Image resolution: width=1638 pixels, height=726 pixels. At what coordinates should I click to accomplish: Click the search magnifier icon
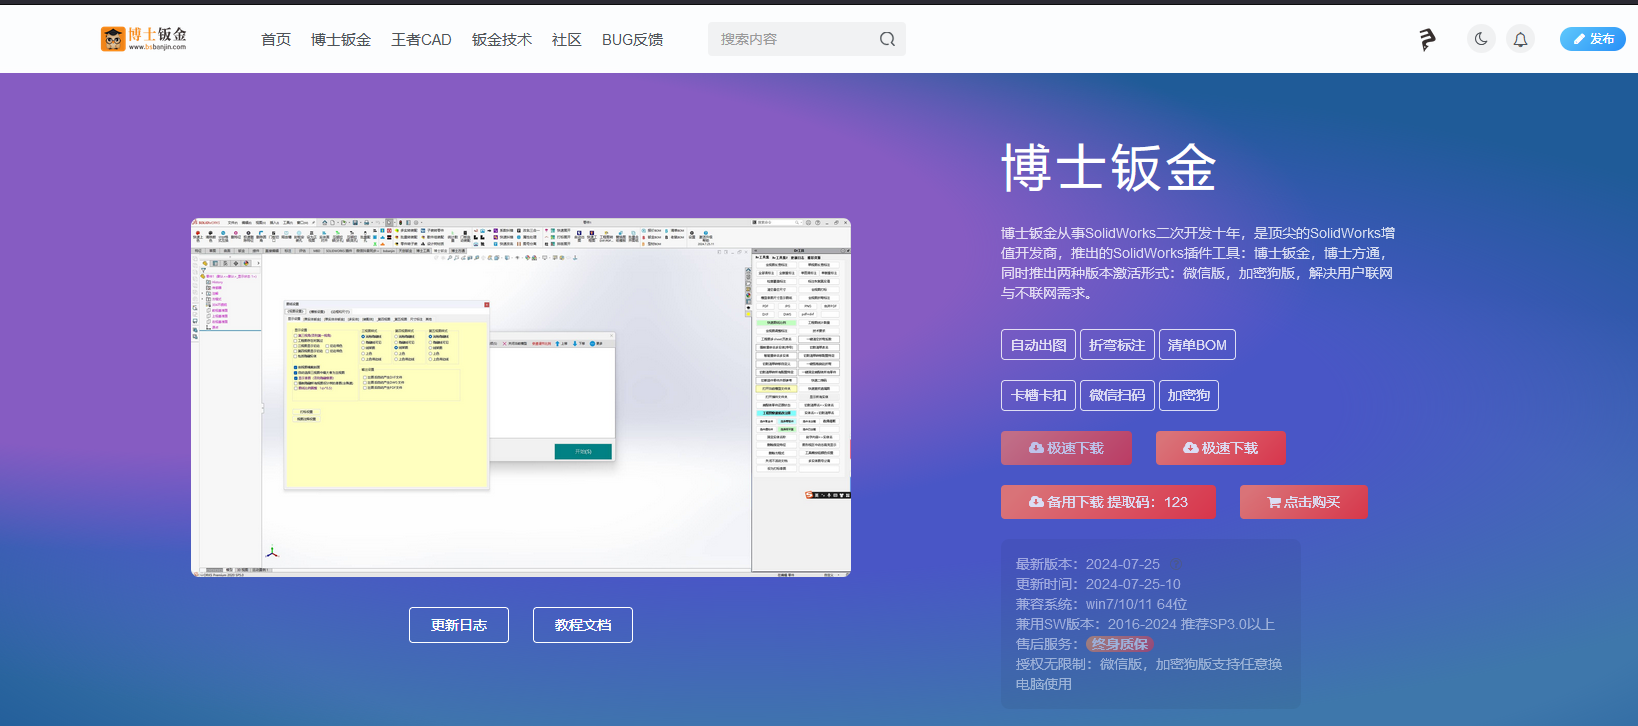click(887, 39)
